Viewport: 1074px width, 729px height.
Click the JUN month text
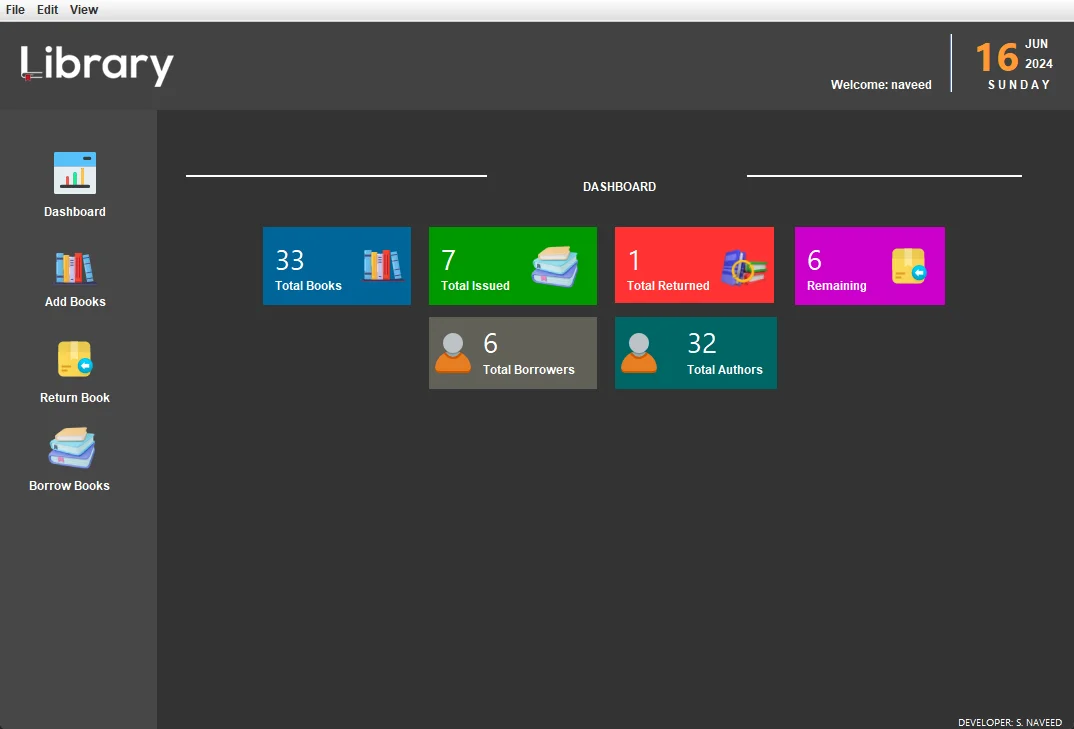[x=1036, y=44]
